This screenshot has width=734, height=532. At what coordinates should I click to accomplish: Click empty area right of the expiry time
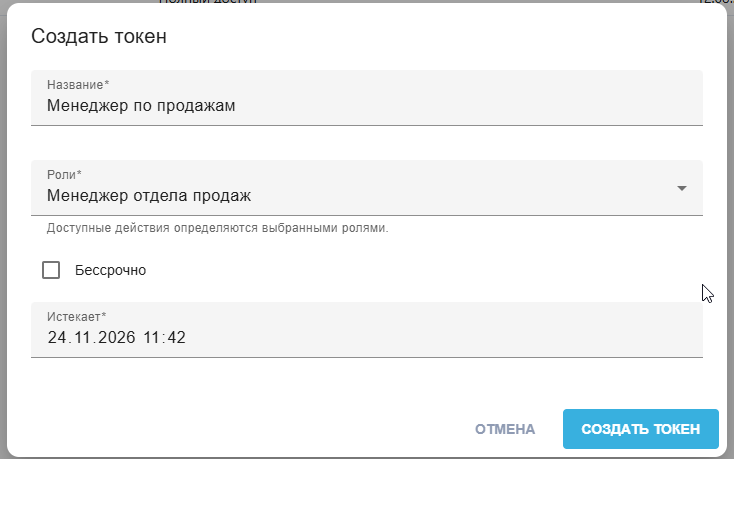(x=444, y=337)
